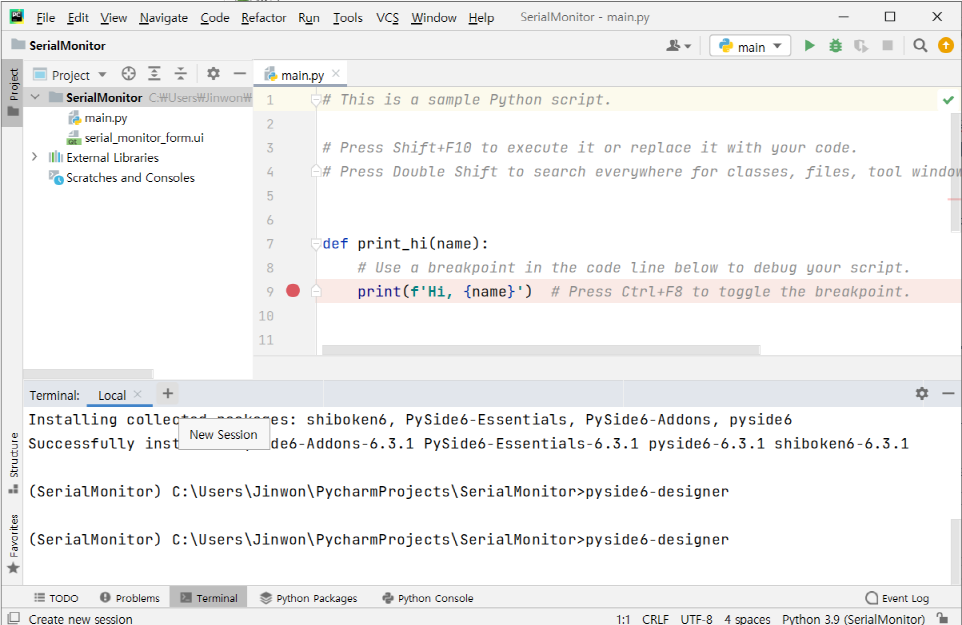Viewport: 962px width, 625px height.
Task: Collapse the SerialMonitor project folder
Action: 35,97
